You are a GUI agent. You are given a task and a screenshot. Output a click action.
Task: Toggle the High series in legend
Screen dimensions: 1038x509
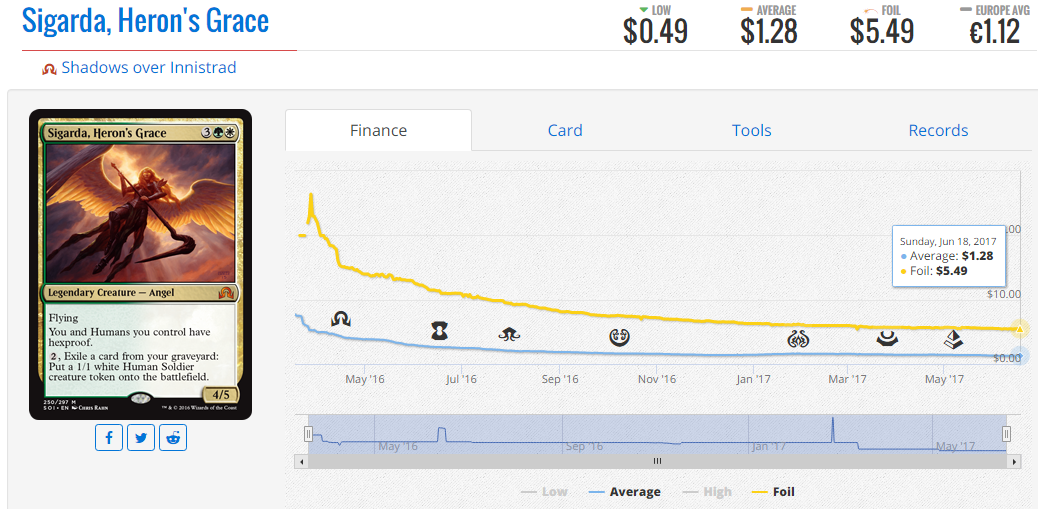pos(705,492)
